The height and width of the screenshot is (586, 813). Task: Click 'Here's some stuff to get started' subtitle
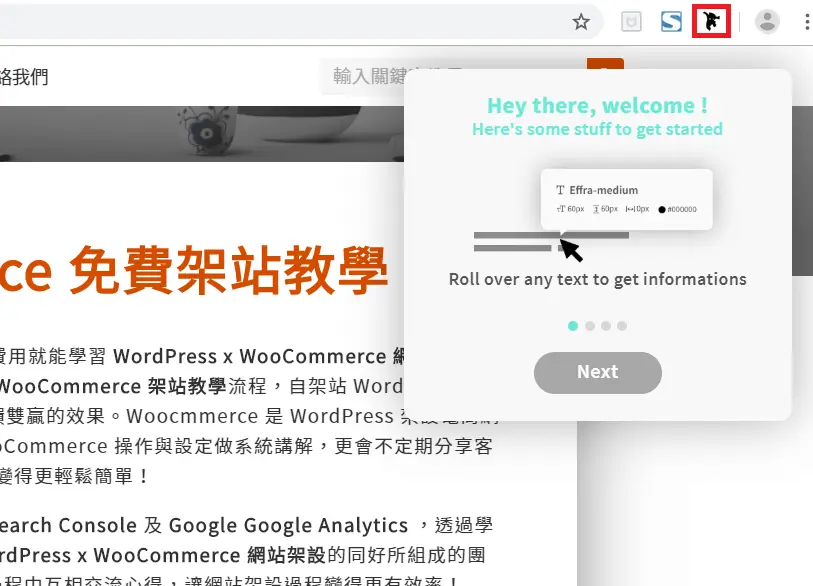[597, 129]
